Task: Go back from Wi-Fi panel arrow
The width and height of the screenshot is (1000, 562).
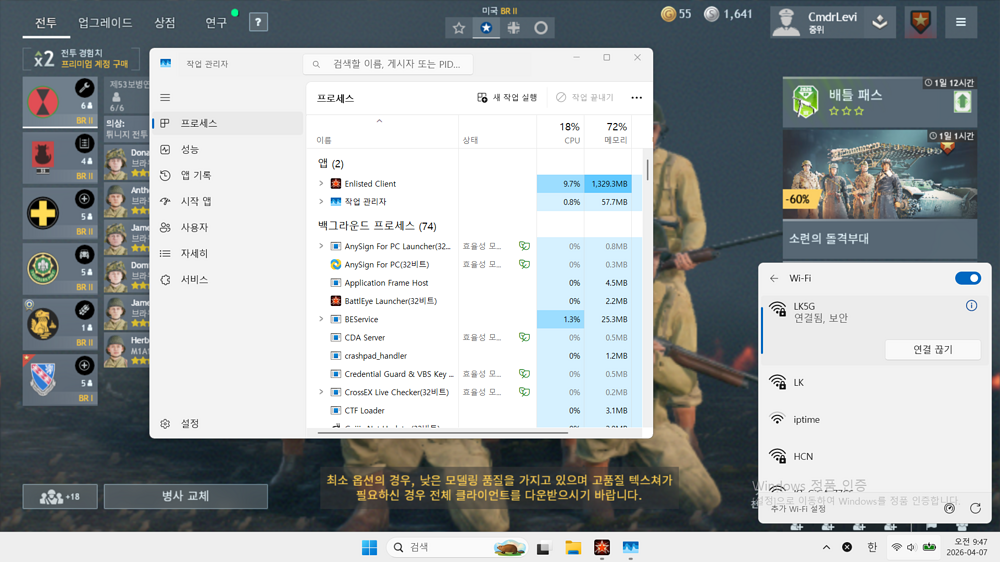Action: point(774,278)
